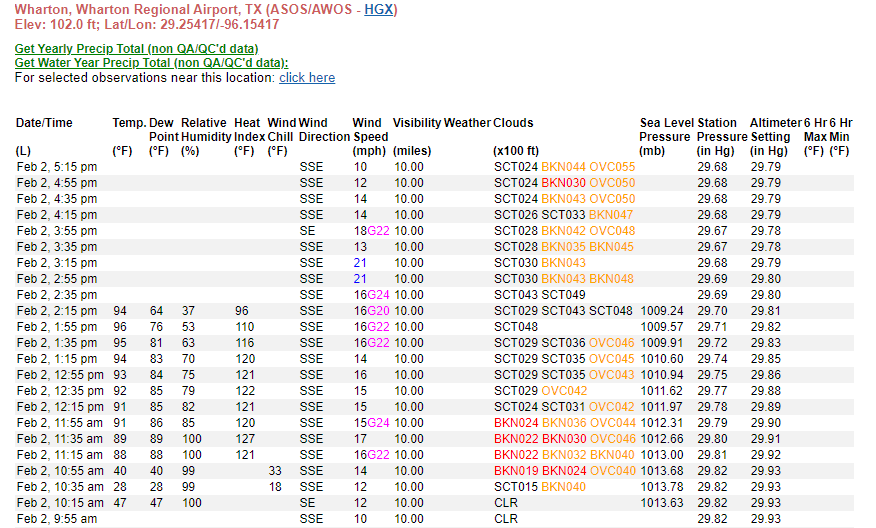The width and height of the screenshot is (876, 528).
Task: Click Get Yearly Precip Total link
Action: point(136,48)
